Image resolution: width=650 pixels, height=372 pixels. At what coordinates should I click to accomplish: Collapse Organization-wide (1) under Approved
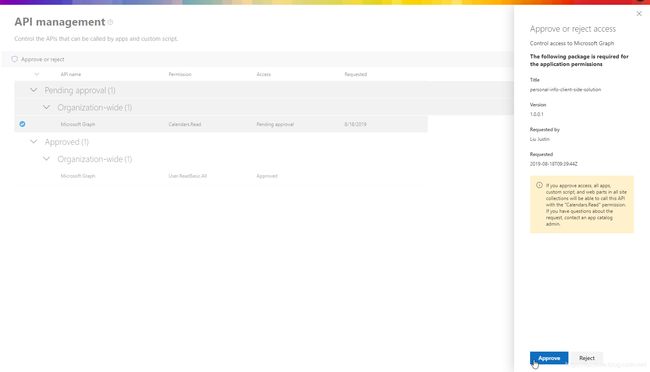(46, 159)
